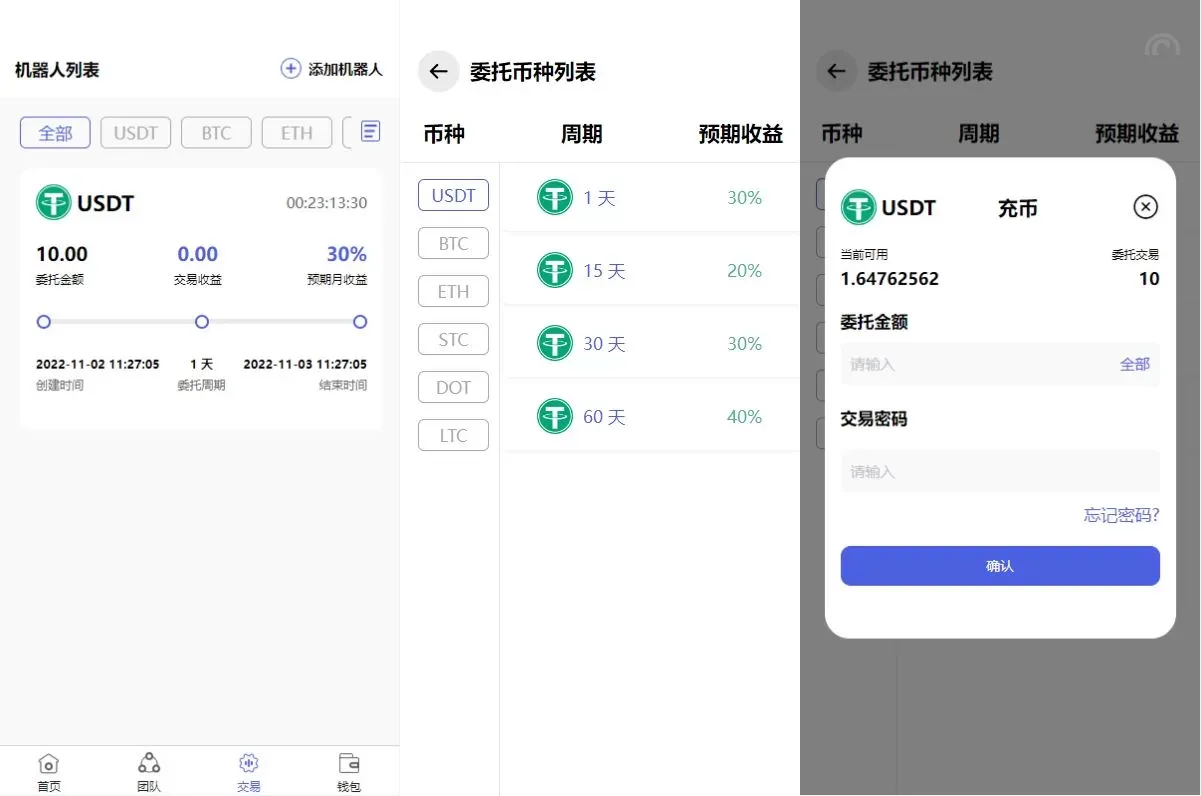Close the USDT deposit dialog
Screen dimensions: 1201x796
(x=1145, y=207)
